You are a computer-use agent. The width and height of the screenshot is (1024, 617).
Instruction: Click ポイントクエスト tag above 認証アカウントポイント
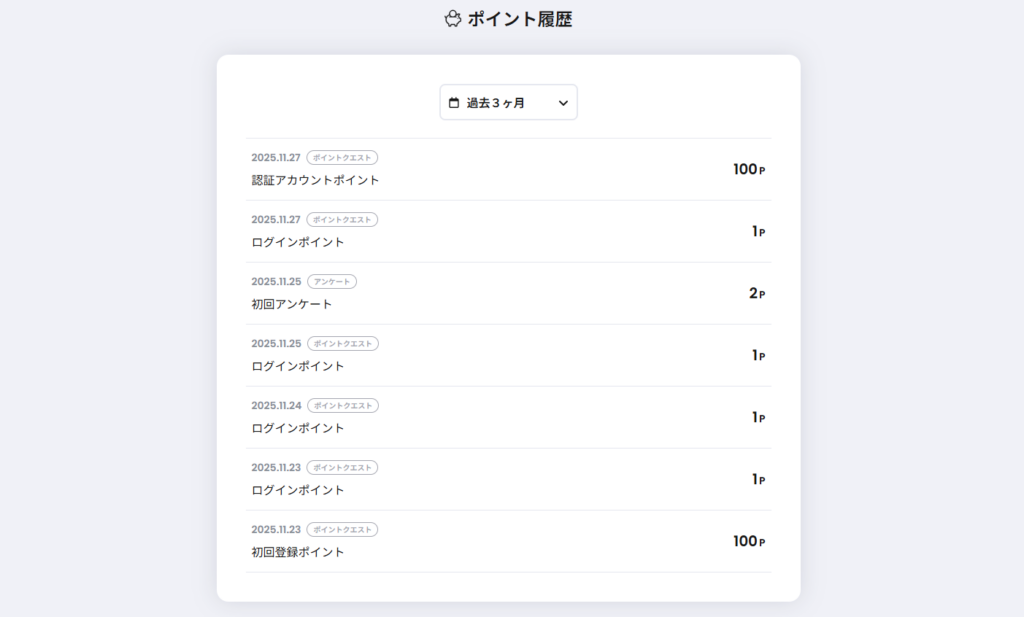click(342, 158)
